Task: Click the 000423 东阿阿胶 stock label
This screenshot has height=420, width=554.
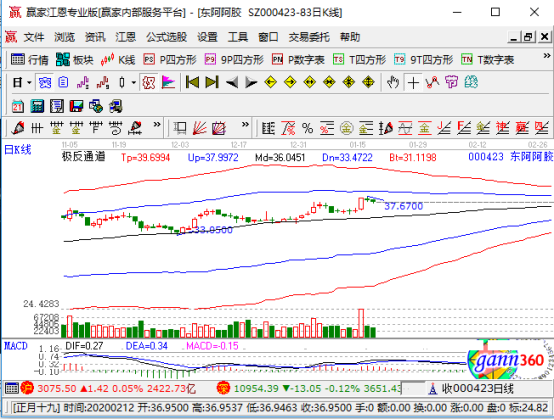Action: [511, 156]
